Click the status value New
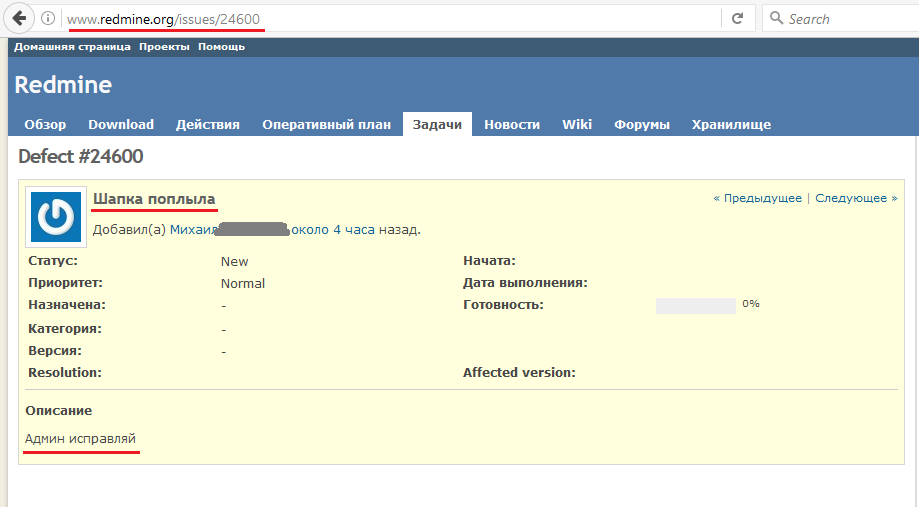The height and width of the screenshot is (507, 919). pos(234,261)
